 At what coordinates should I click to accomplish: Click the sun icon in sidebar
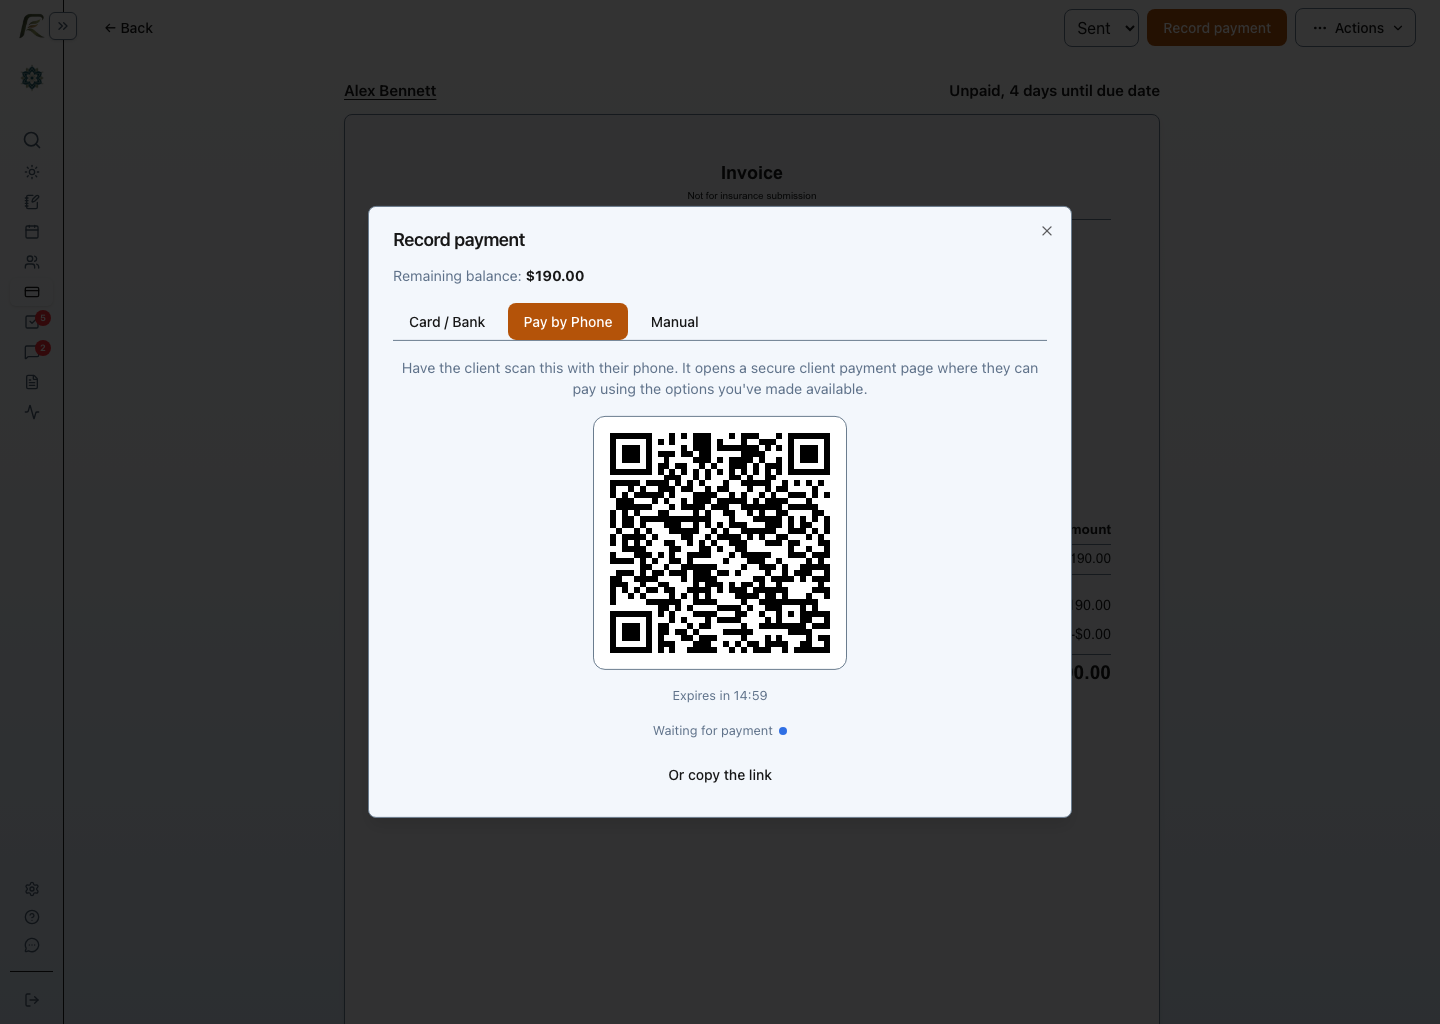coord(32,172)
